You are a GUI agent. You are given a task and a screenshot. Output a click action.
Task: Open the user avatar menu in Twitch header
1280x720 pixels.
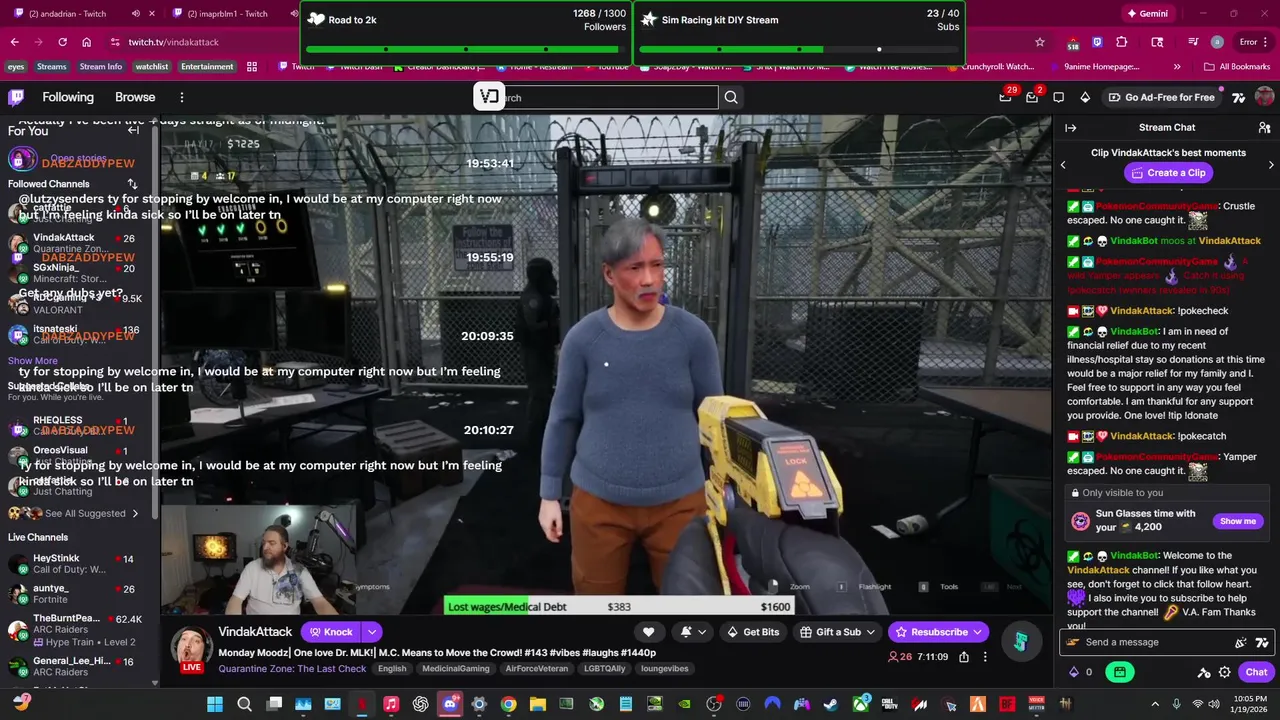(x=1264, y=97)
